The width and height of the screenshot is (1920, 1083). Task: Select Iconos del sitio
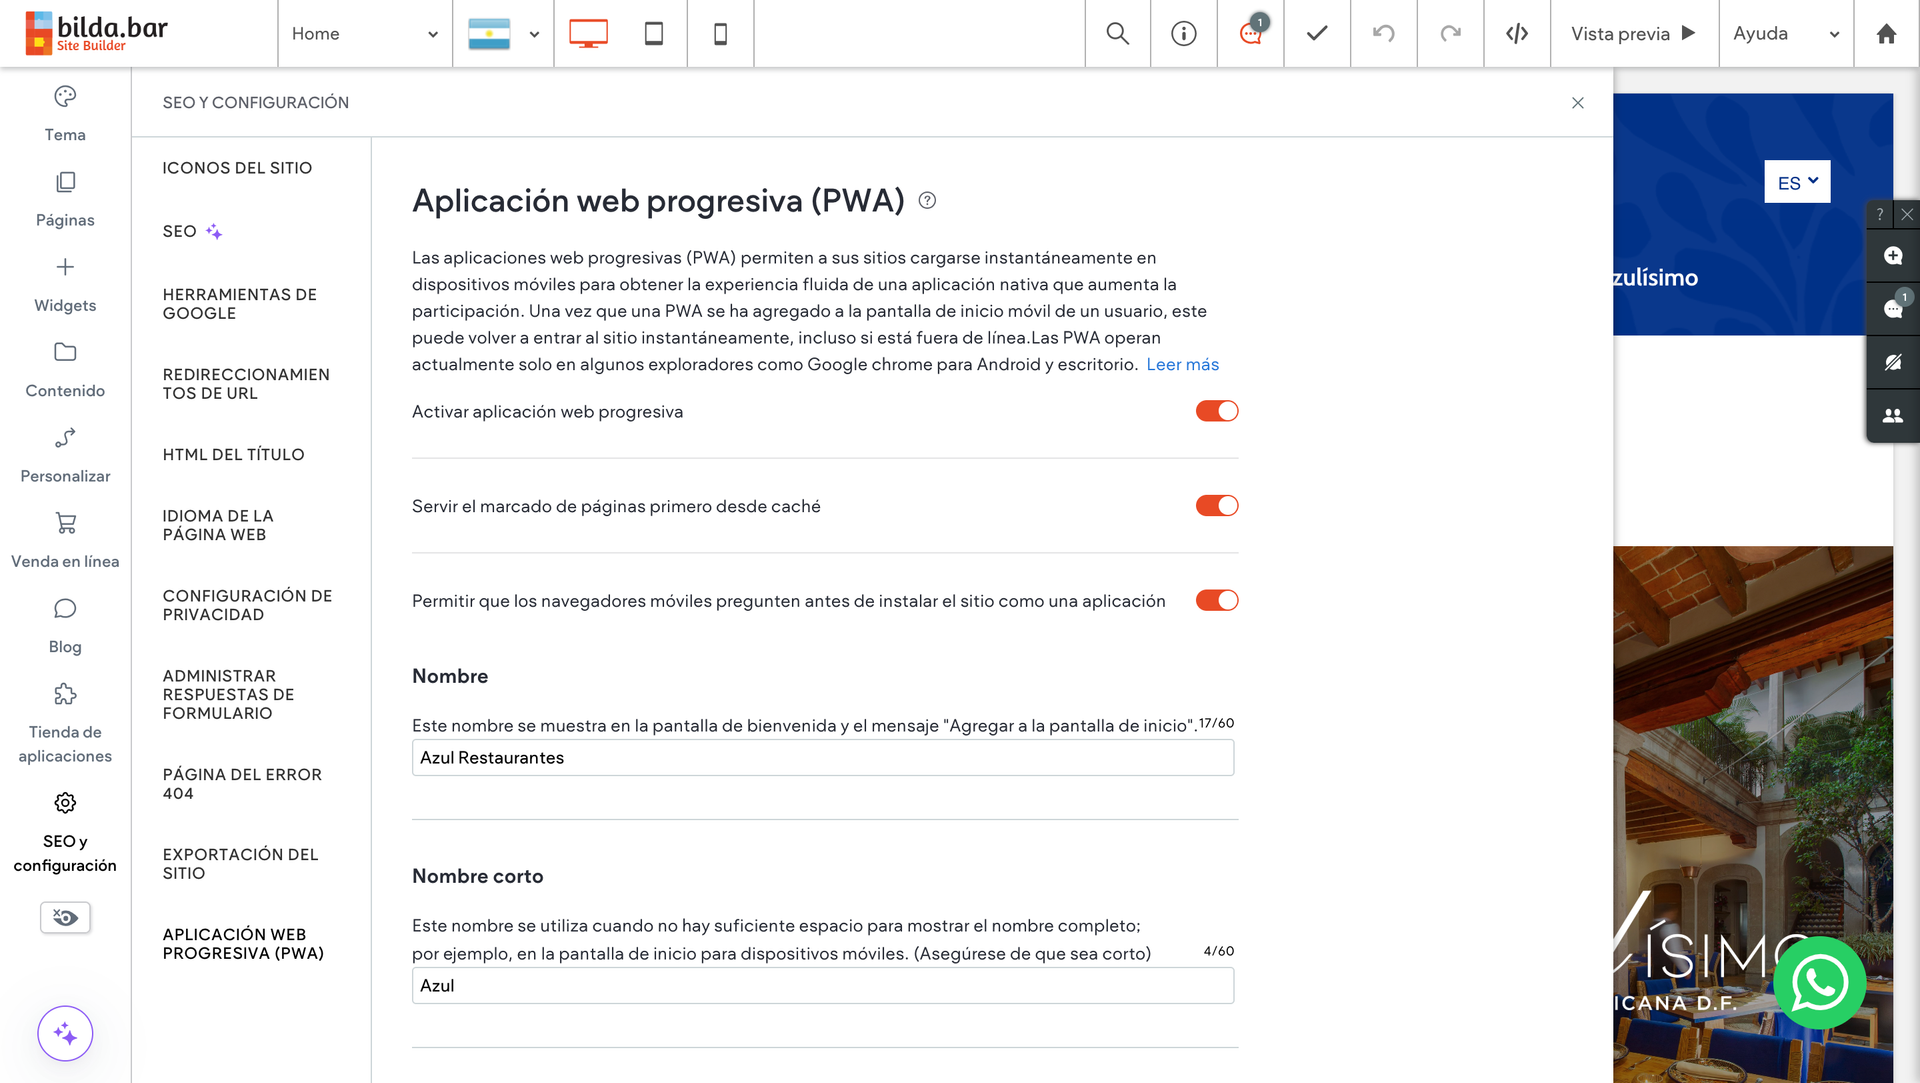237,168
